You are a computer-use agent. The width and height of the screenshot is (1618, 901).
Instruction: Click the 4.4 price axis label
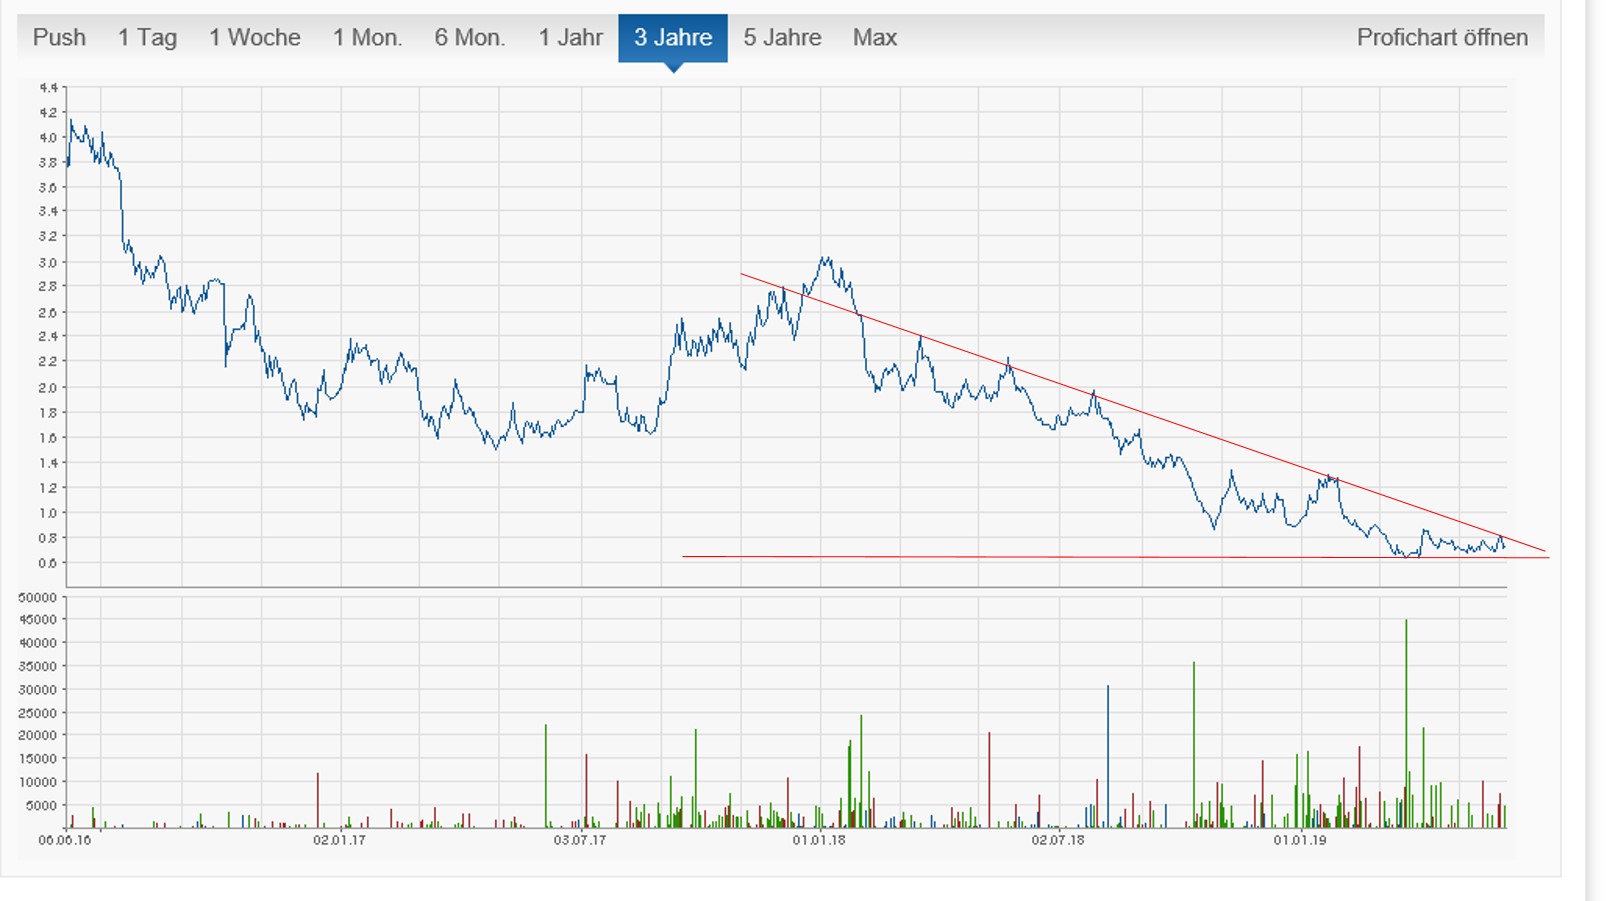pyautogui.click(x=50, y=87)
